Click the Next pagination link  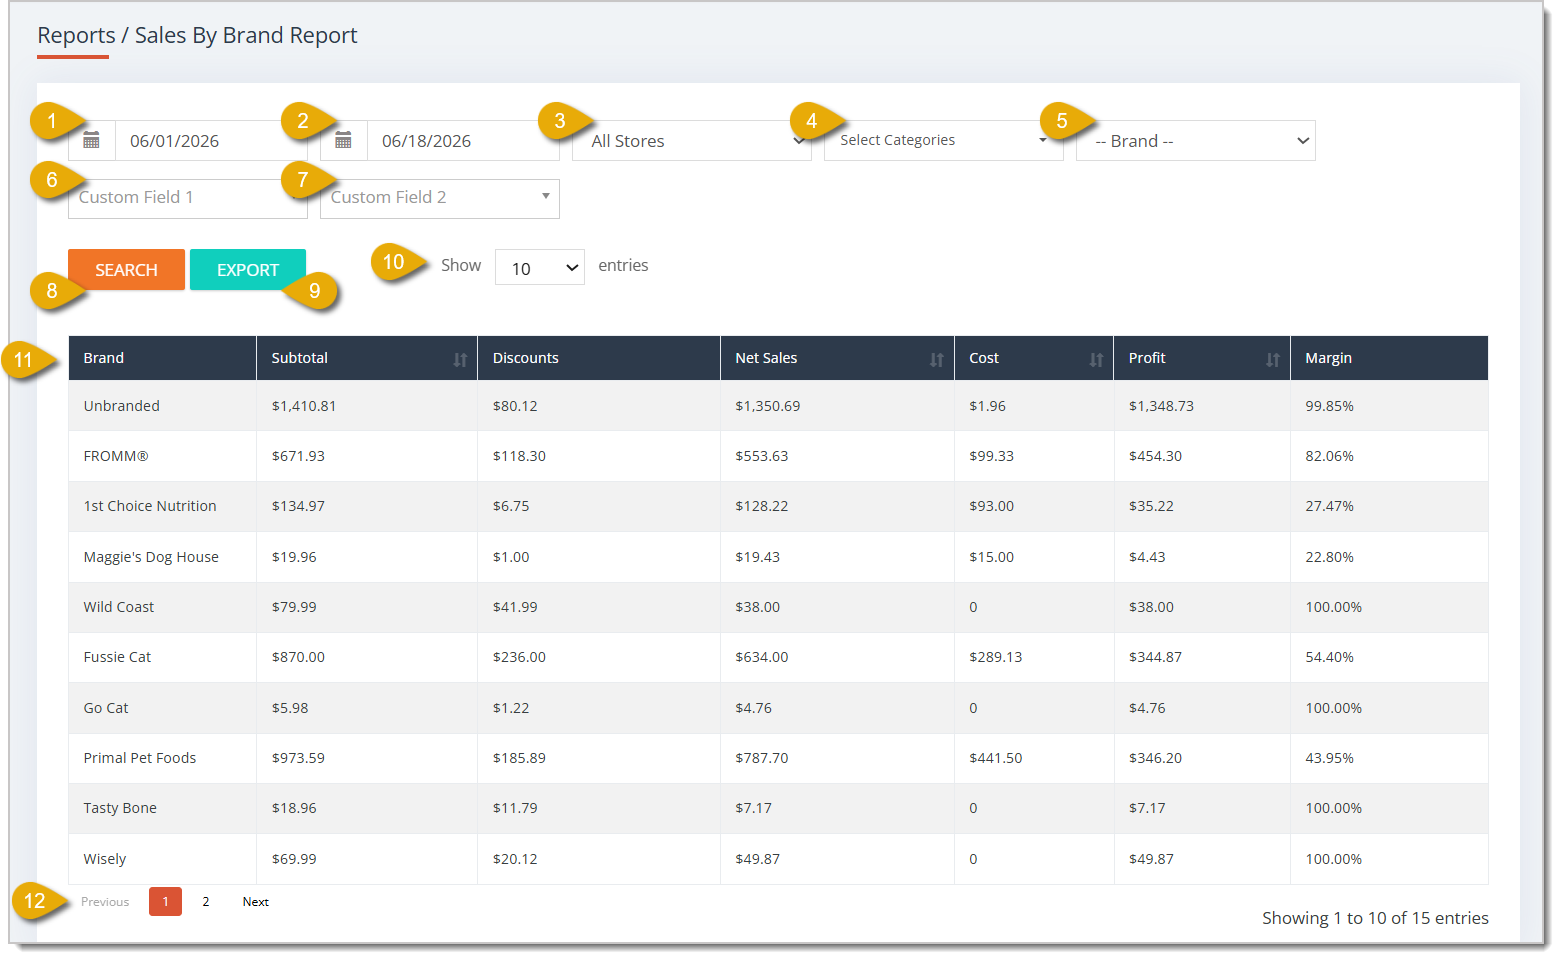click(x=256, y=902)
